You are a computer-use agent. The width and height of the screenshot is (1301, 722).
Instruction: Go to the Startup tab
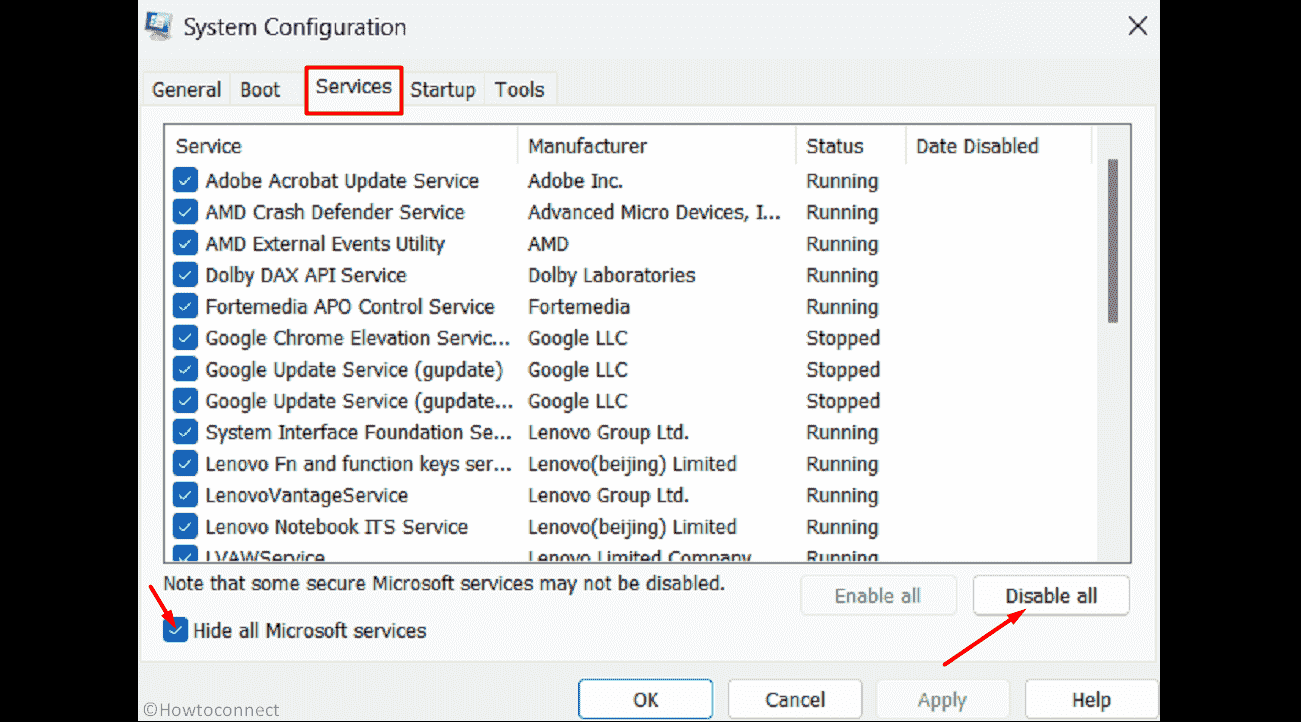click(x=443, y=90)
